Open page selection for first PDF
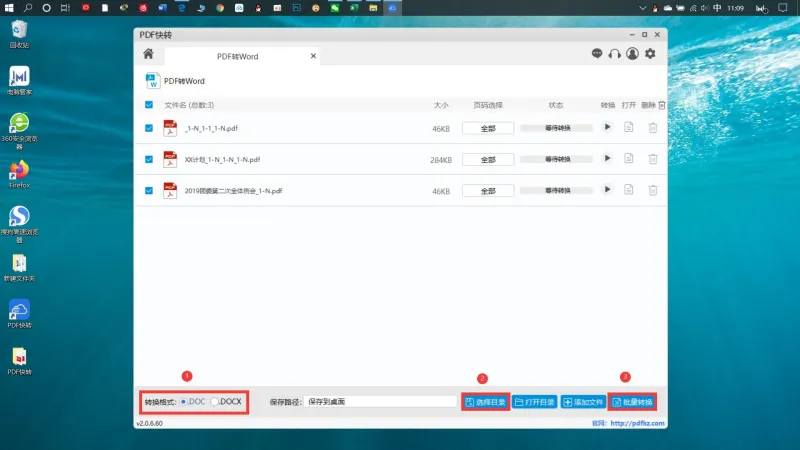 click(x=488, y=128)
